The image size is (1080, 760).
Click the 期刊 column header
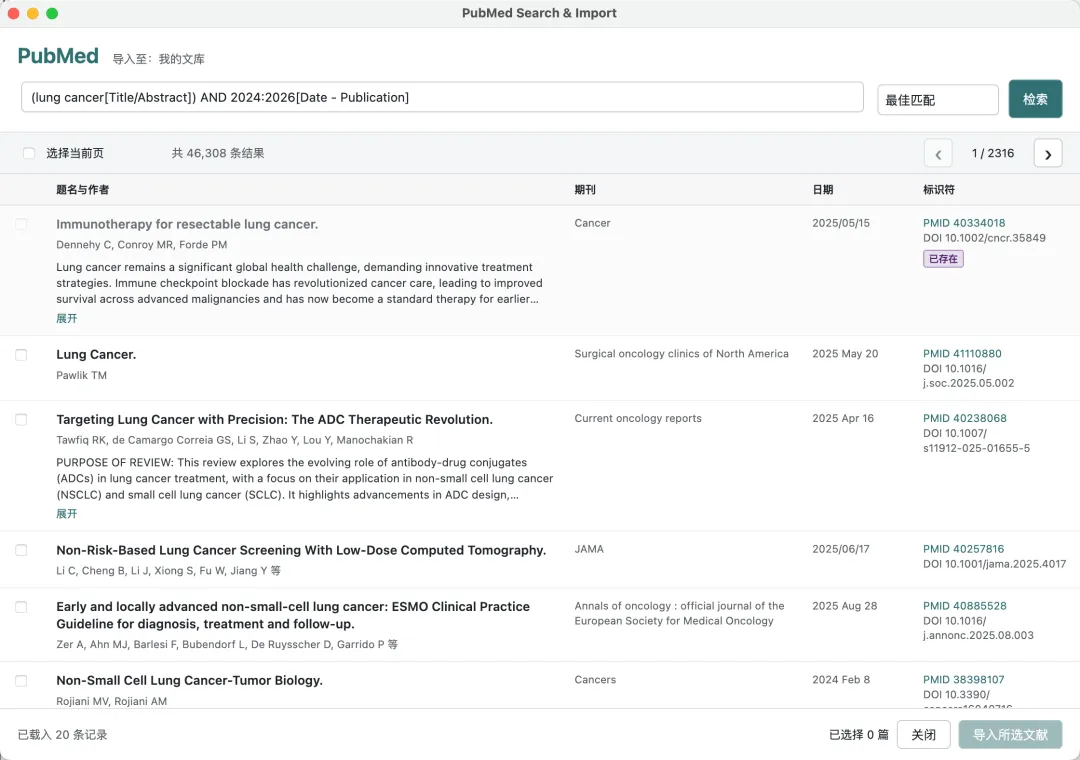pyautogui.click(x=585, y=189)
